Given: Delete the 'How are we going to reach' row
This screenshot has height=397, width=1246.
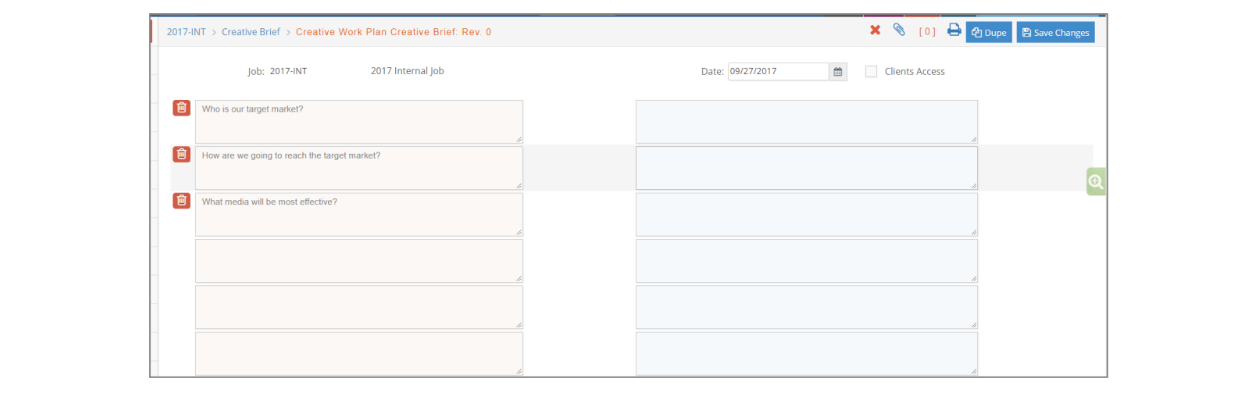Looking at the screenshot, I should 181,154.
